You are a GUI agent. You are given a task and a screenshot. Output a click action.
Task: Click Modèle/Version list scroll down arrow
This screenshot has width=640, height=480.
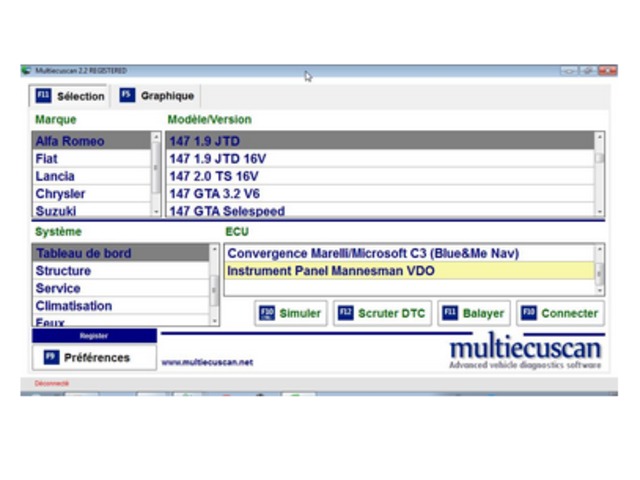click(x=599, y=212)
